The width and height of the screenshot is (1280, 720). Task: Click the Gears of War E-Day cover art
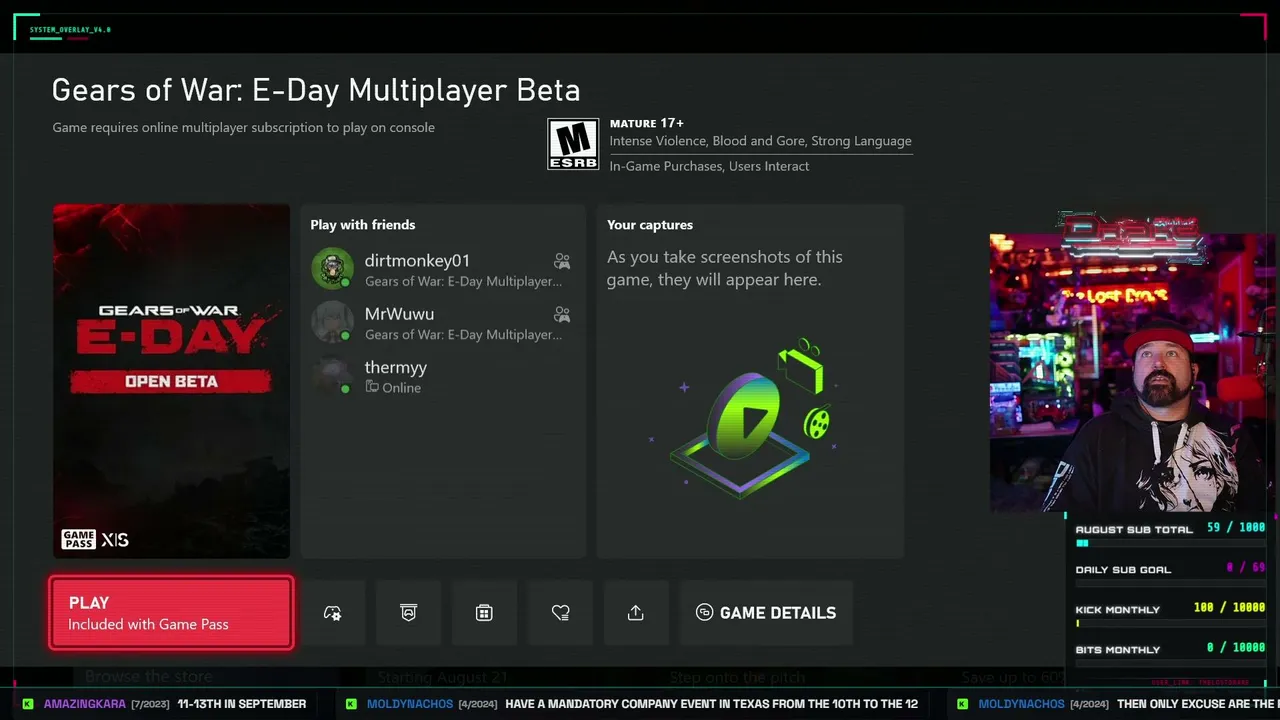171,381
